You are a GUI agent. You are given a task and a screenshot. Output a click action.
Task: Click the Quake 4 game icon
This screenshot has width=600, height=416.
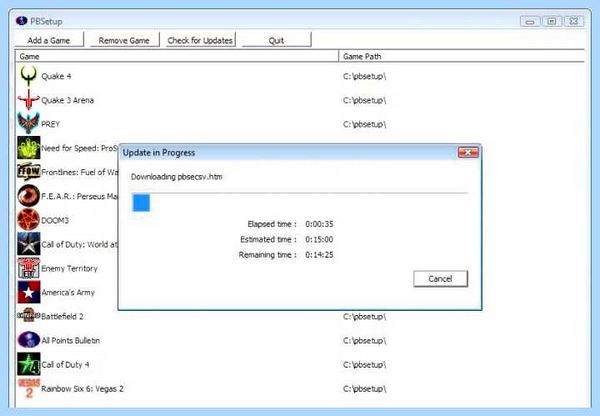click(29, 76)
